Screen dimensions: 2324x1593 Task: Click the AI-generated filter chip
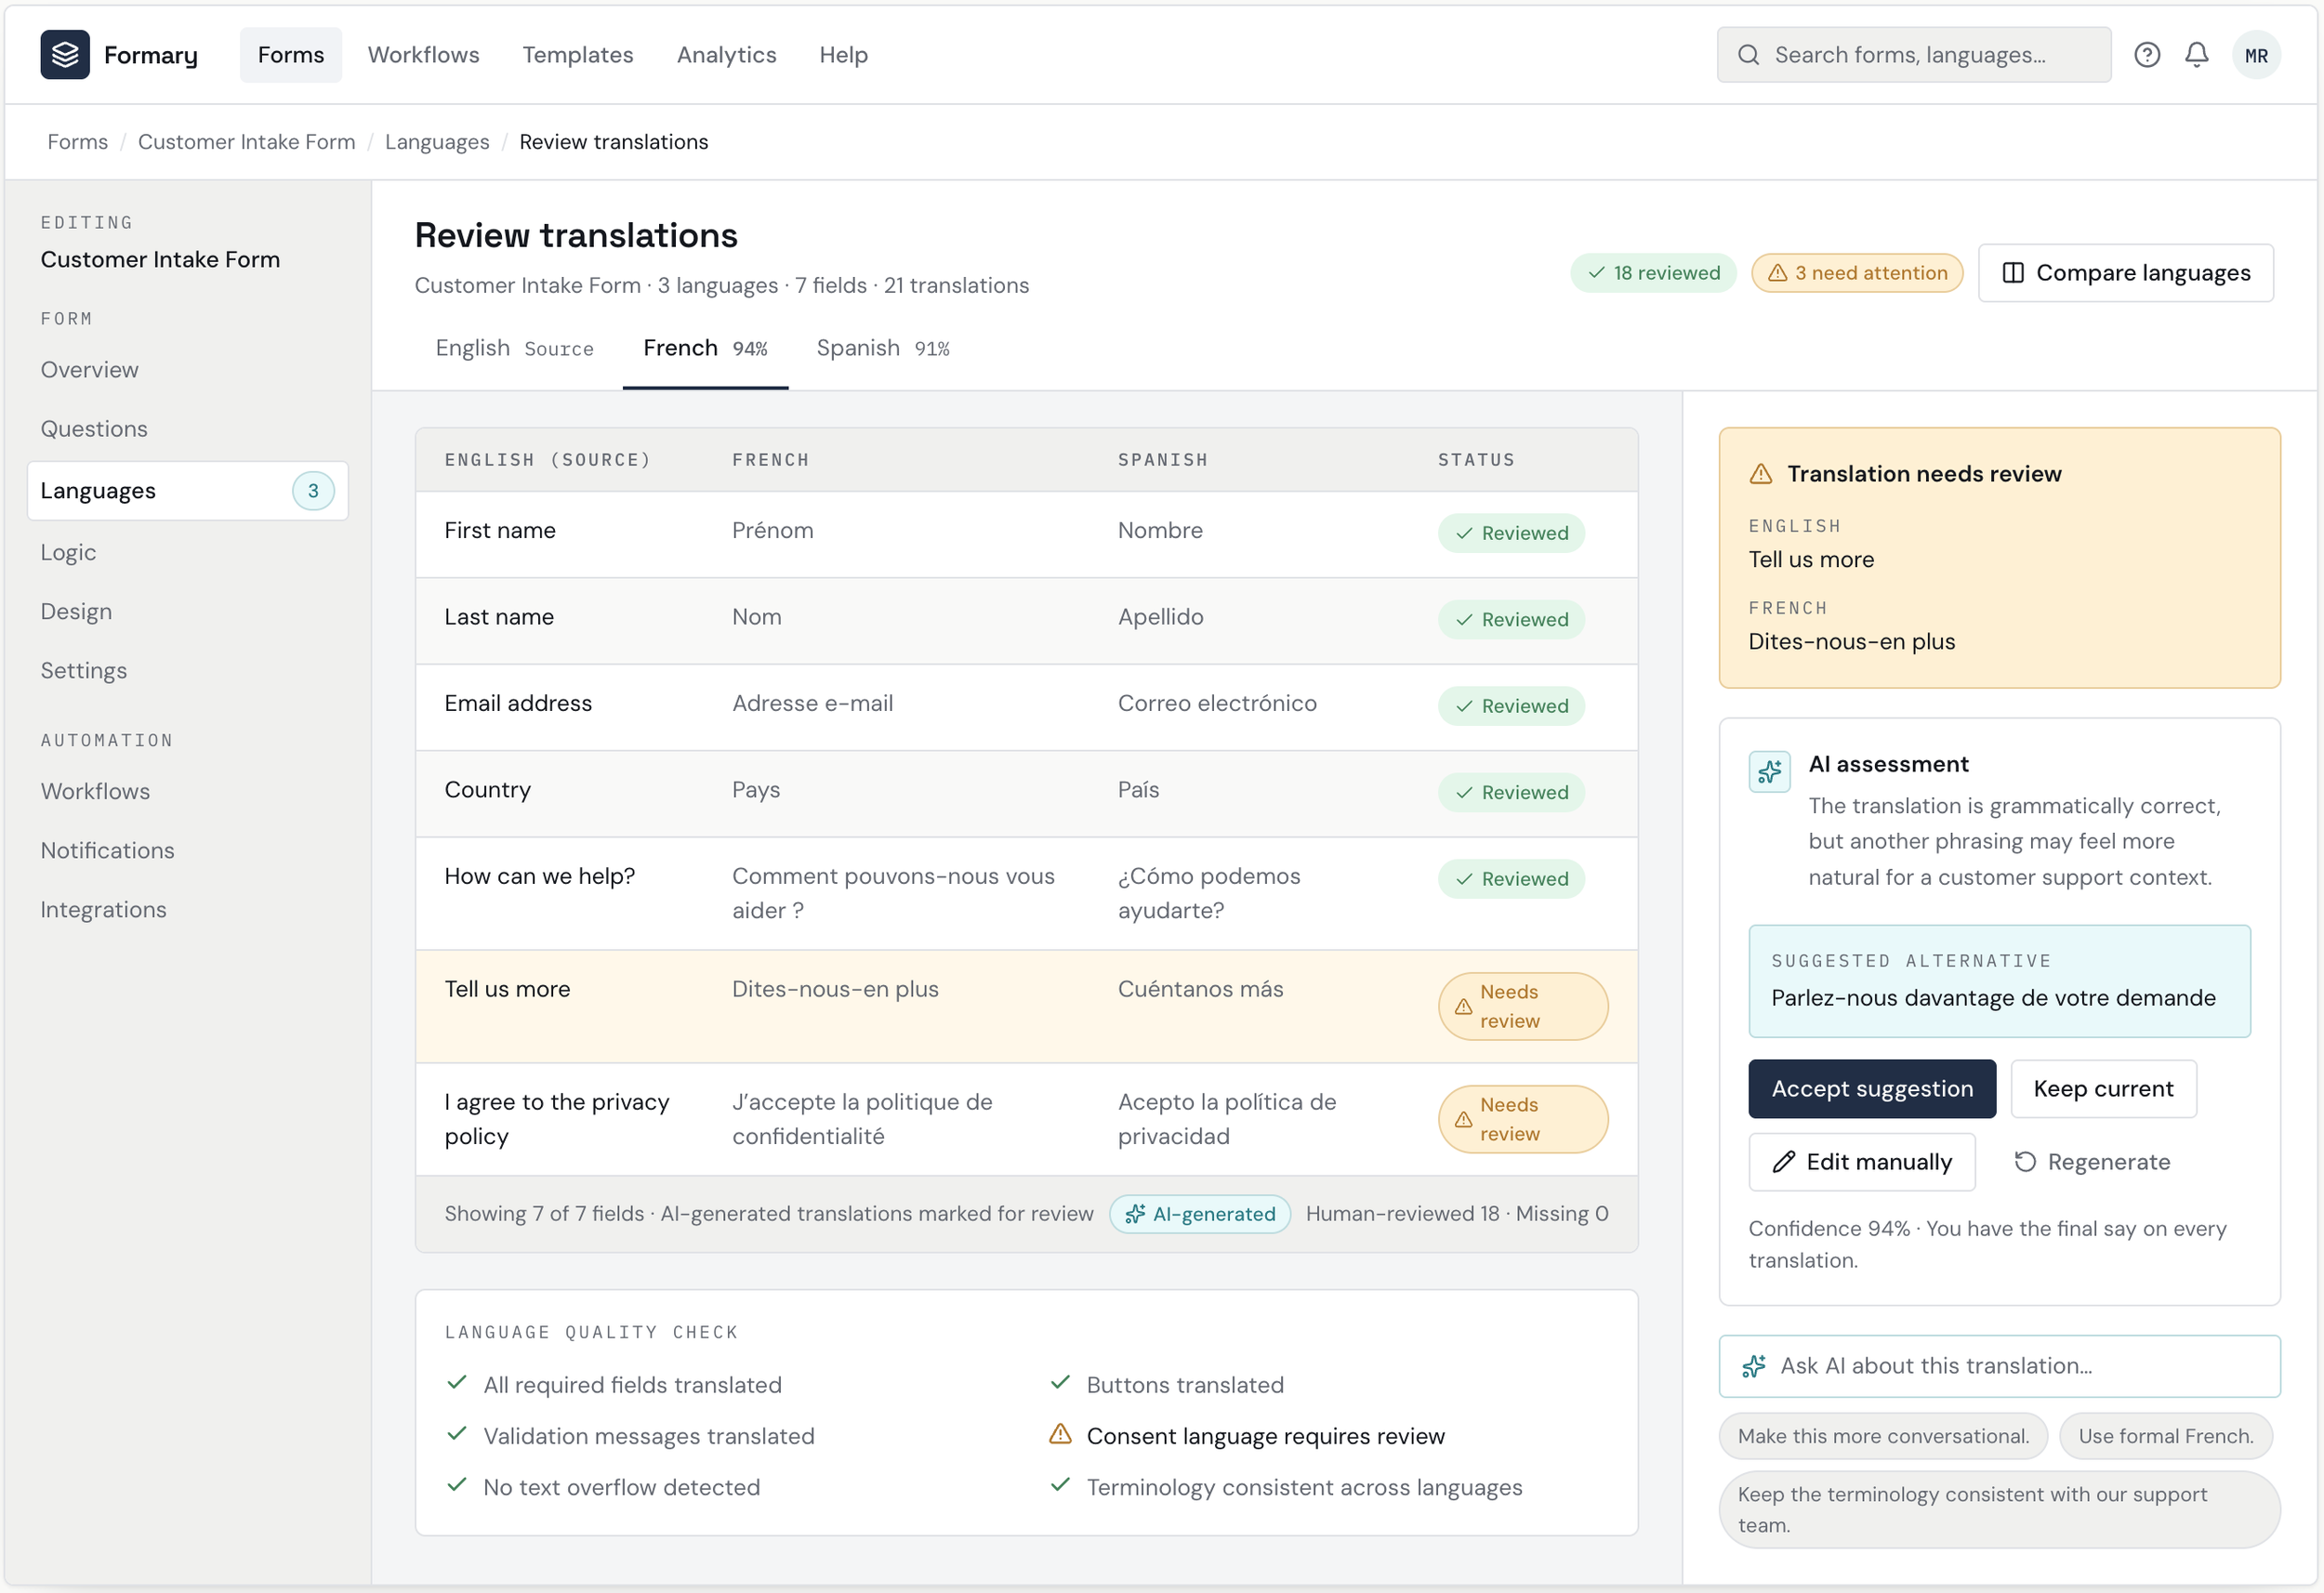pos(1200,1214)
